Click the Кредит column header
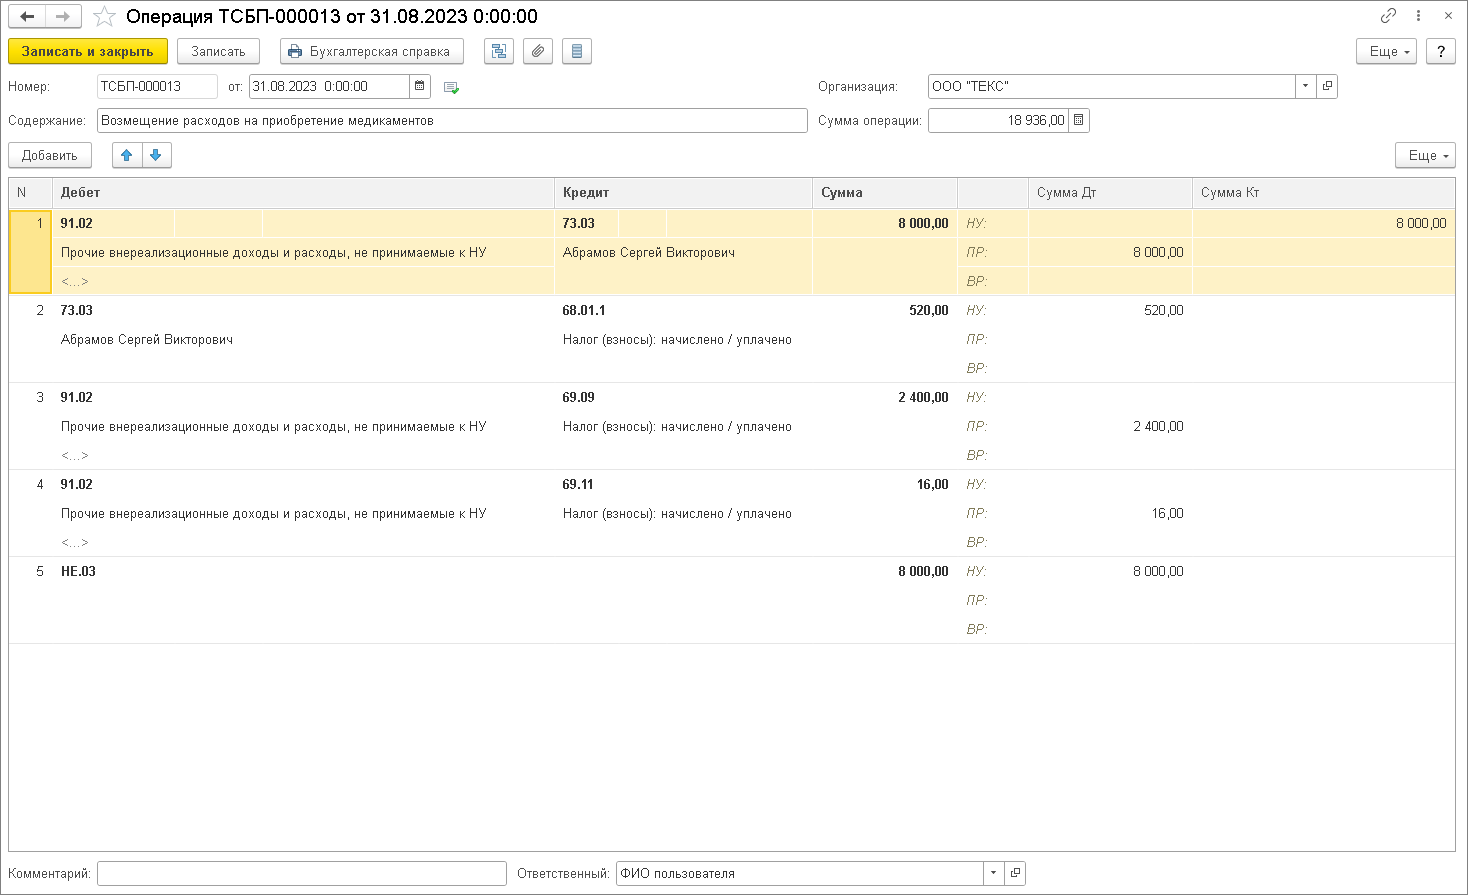Viewport: 1468px width, 895px height. point(683,192)
